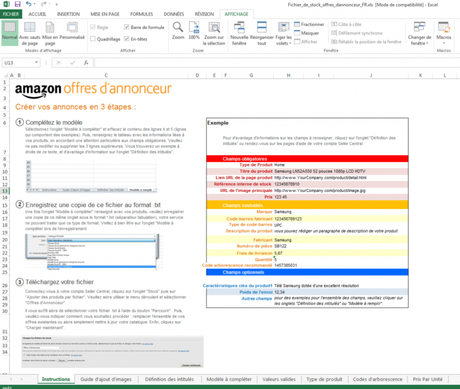This screenshot has height=389, width=460.
Task: Toggle the En-têtes checkbox
Action: point(126,39)
